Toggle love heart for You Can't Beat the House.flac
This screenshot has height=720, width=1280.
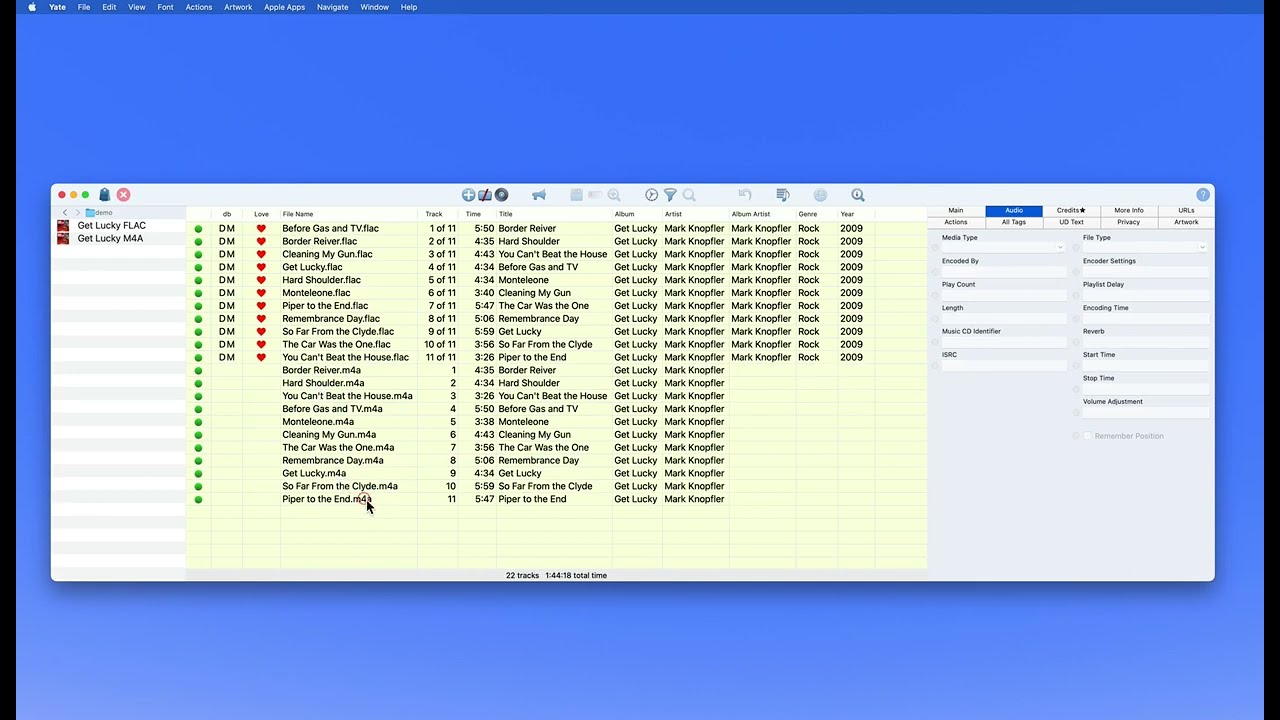coord(261,357)
